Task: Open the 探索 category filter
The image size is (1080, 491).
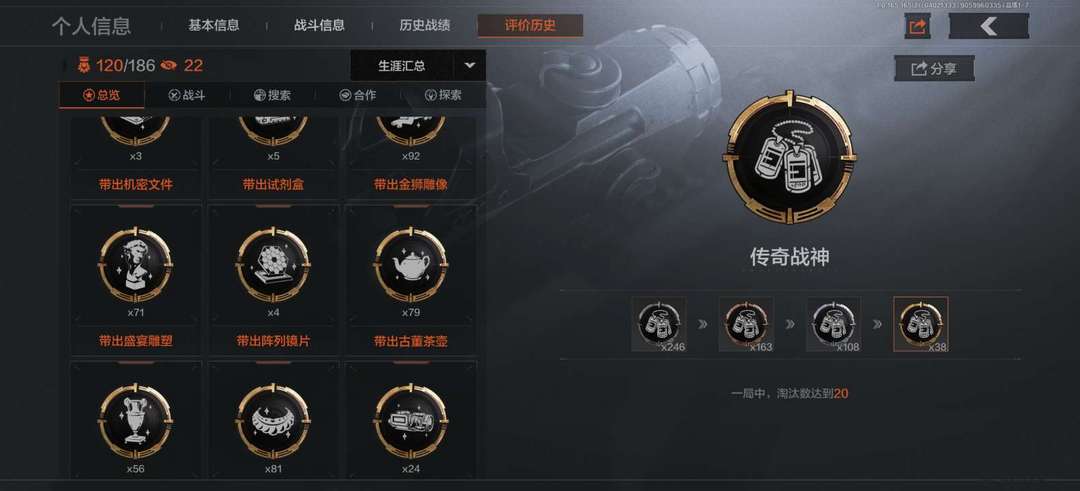Action: pyautogui.click(x=443, y=95)
